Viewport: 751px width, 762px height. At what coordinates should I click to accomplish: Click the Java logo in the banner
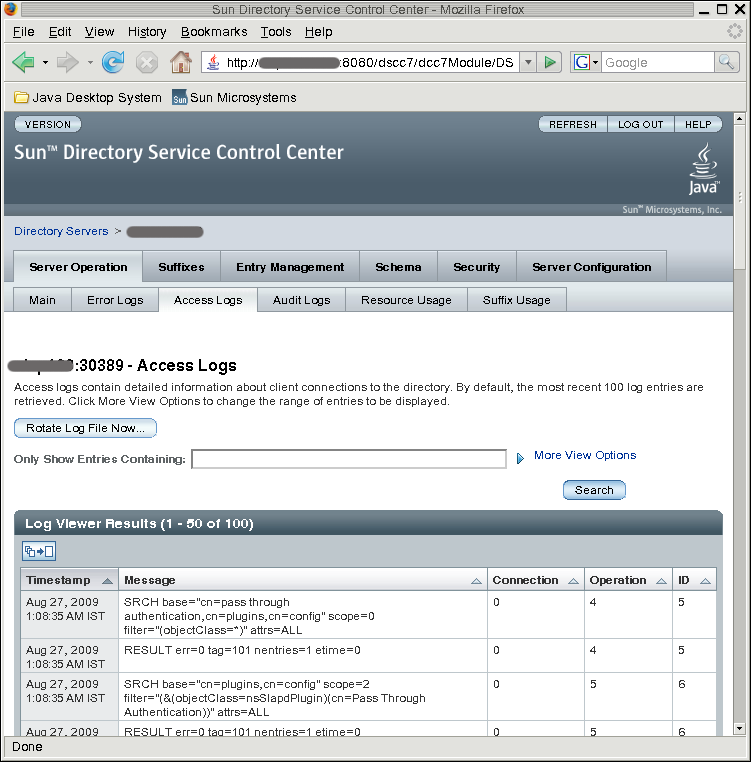pyautogui.click(x=703, y=169)
